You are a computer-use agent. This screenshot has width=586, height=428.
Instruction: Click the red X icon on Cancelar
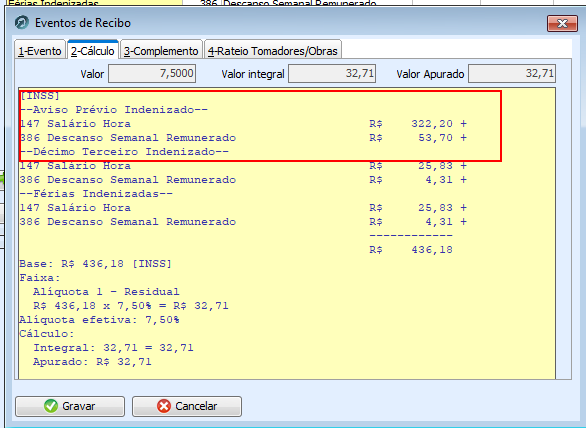point(164,406)
